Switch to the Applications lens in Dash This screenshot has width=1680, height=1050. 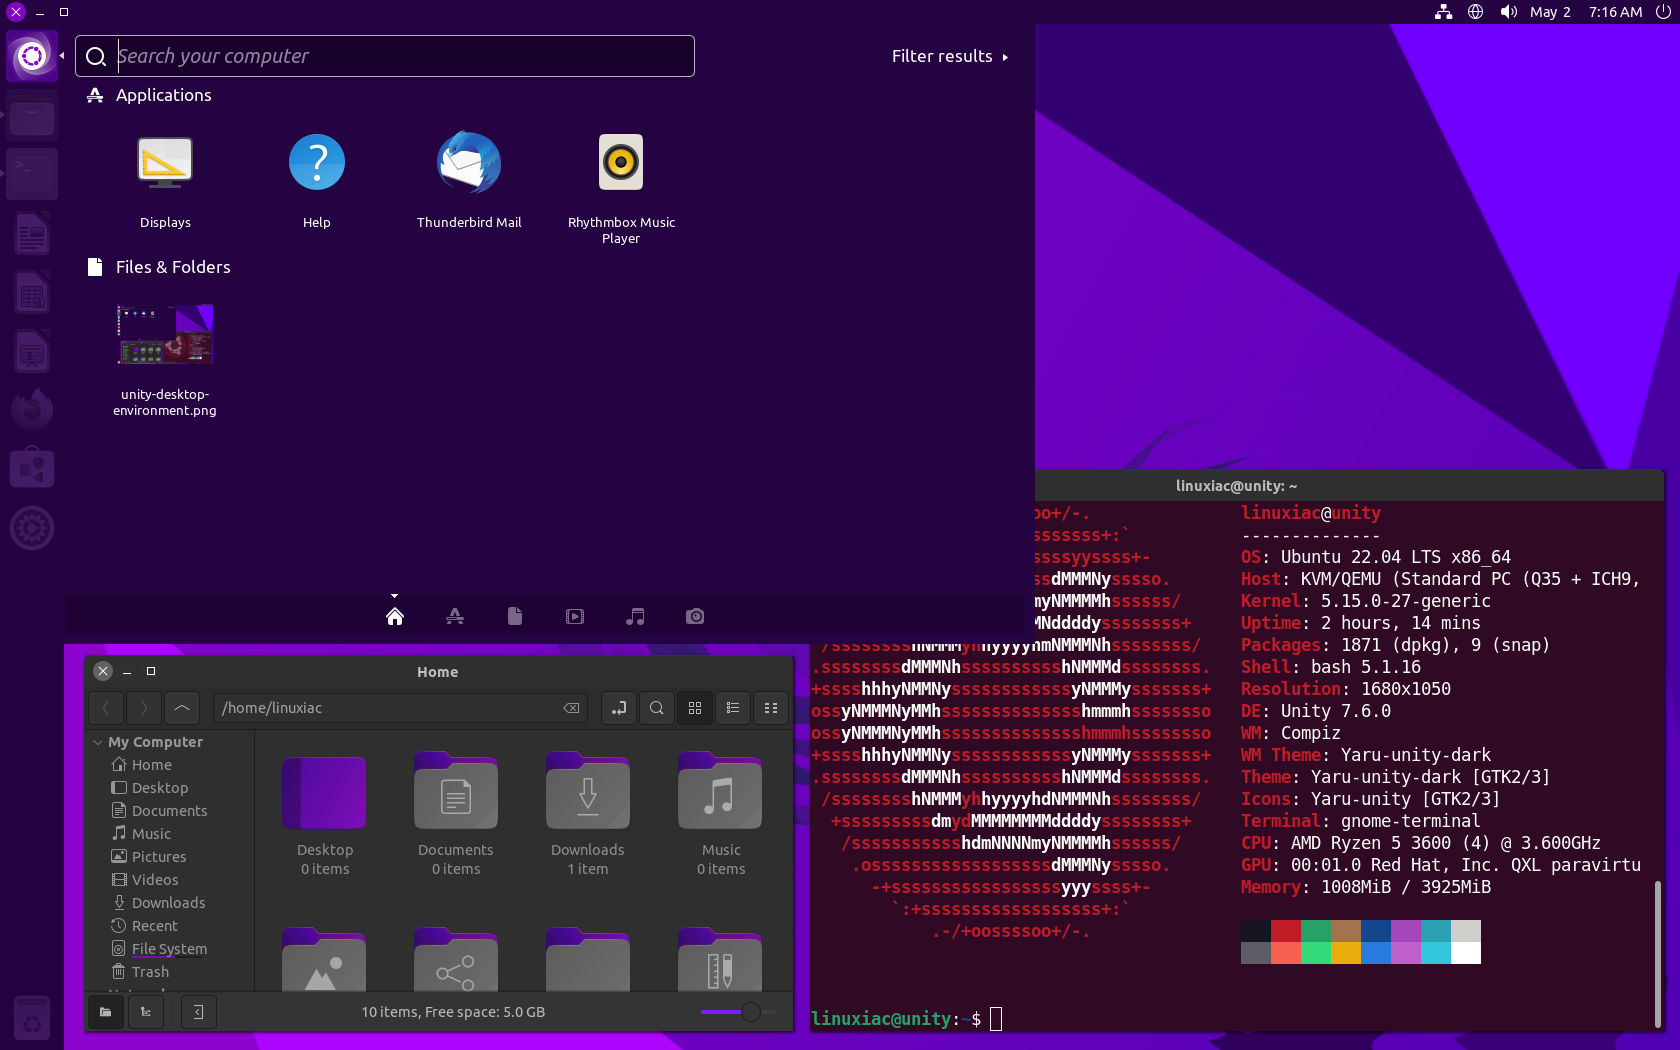pos(455,616)
